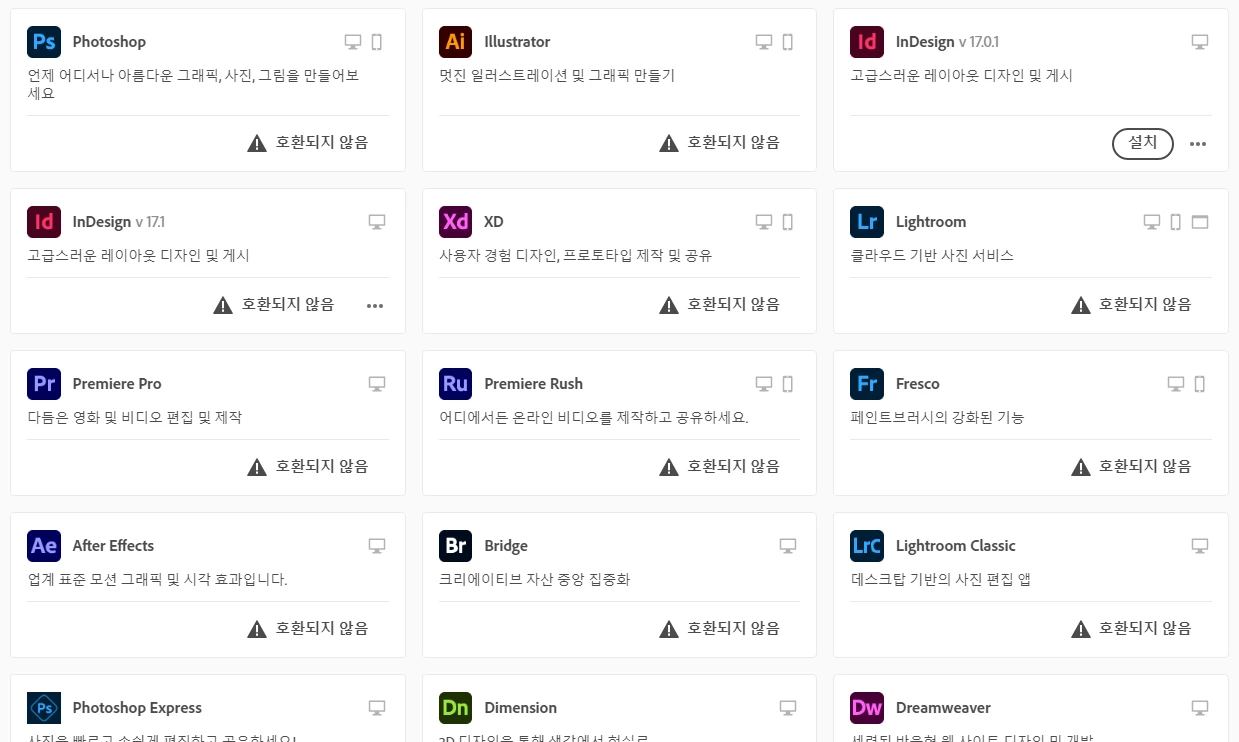Screen dimensions: 1239x742
Task: Click the Lightroom Lr app icon
Action: tap(867, 222)
